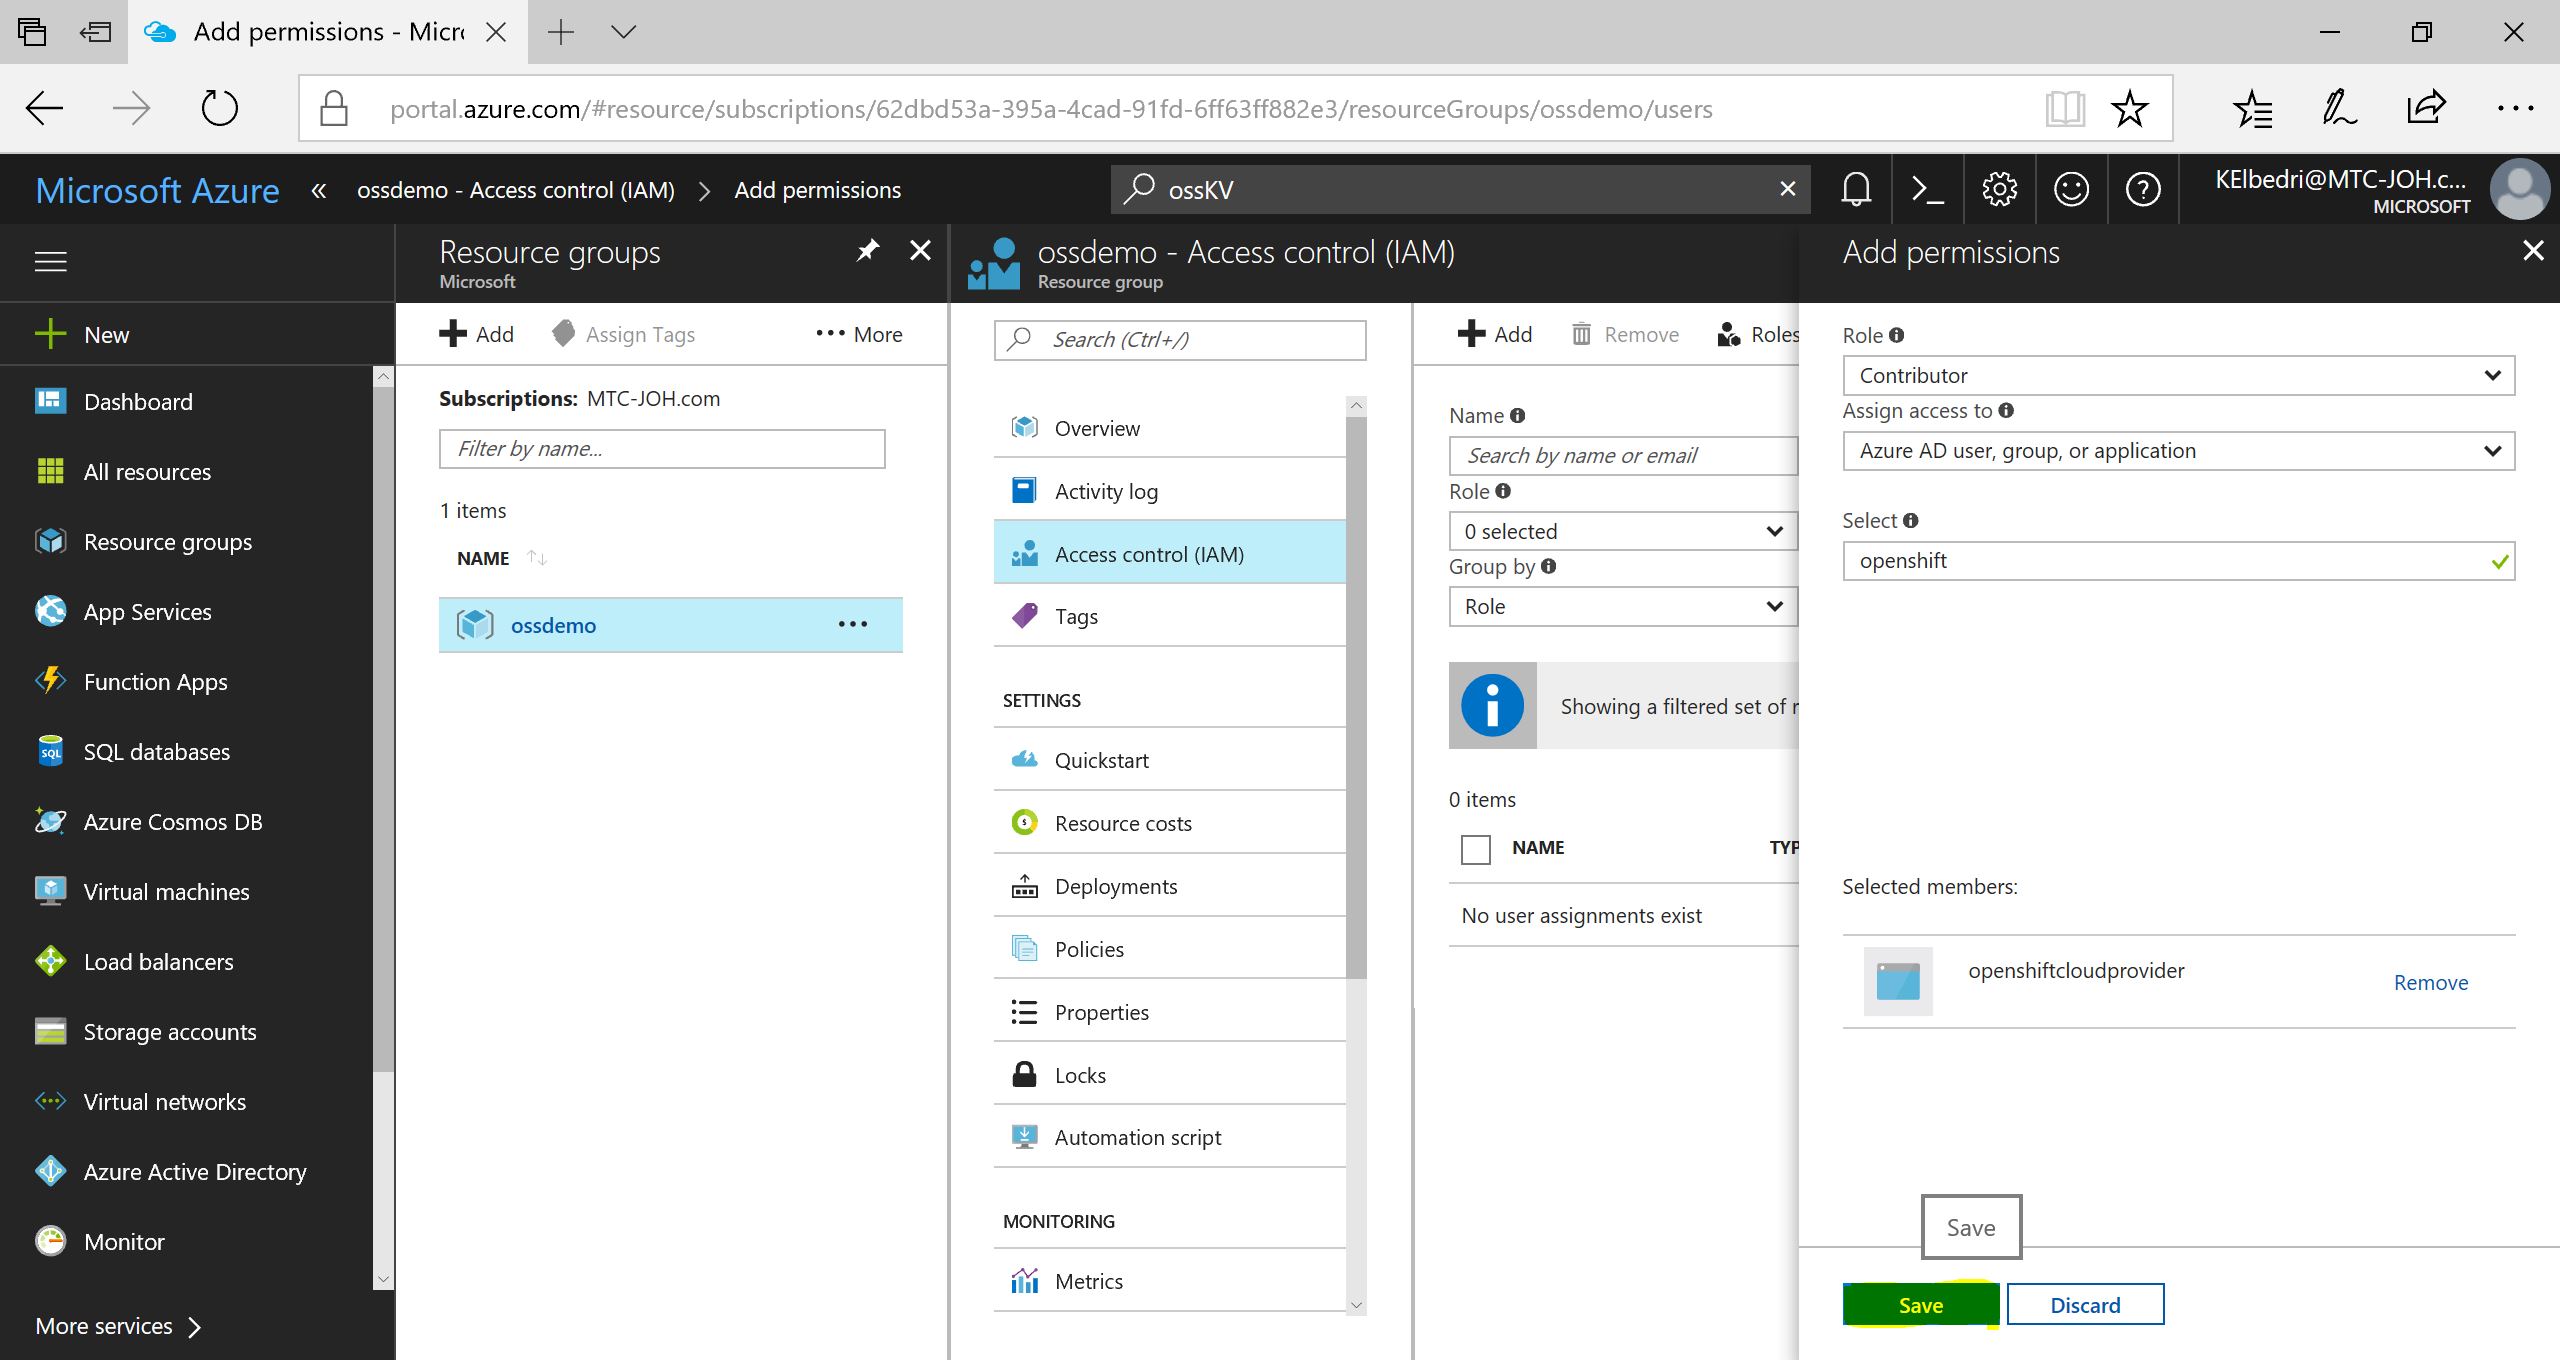Open portal settings gear icon

pyautogui.click(x=1999, y=189)
